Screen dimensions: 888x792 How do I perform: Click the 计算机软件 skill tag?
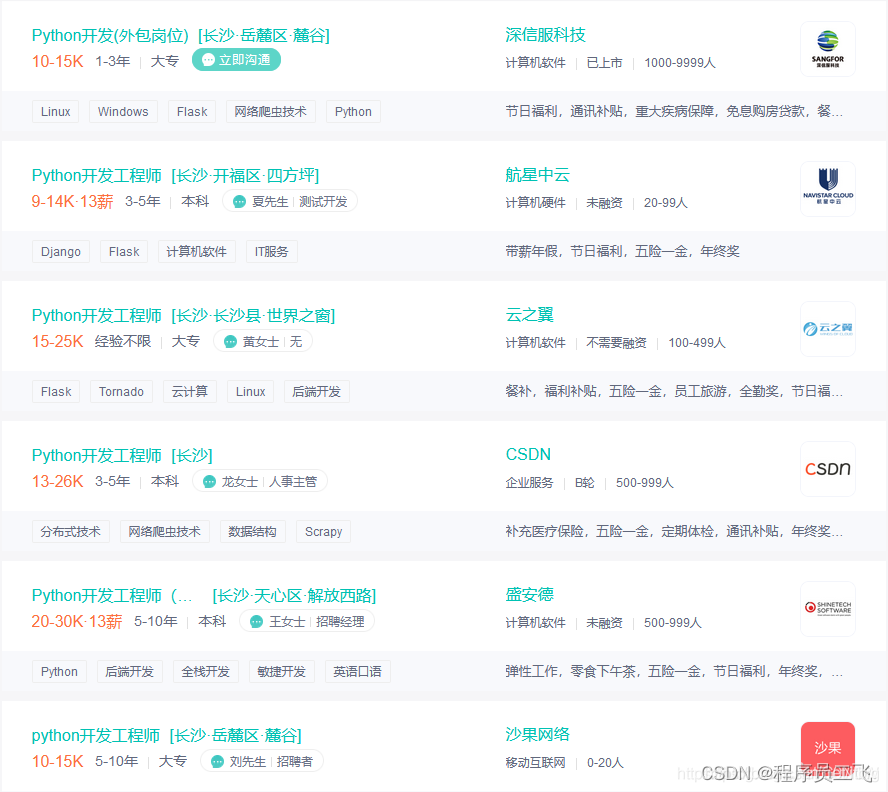click(197, 252)
